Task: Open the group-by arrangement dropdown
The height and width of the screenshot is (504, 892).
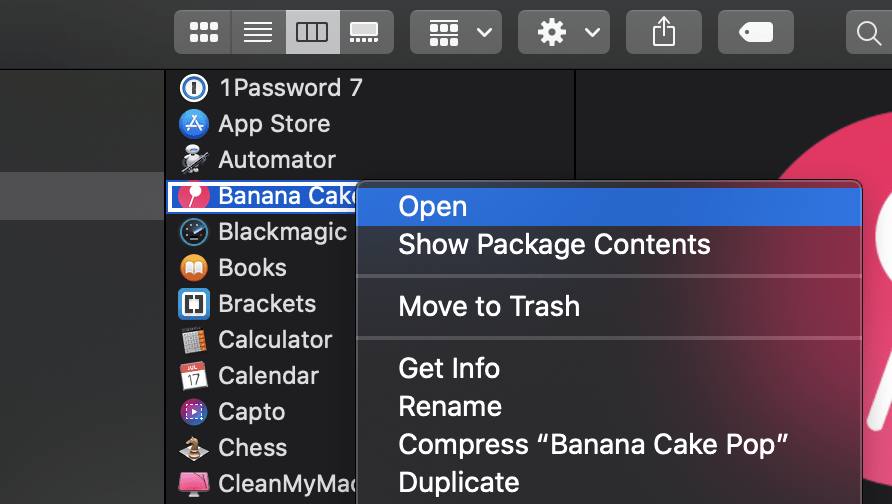Action: [456, 32]
